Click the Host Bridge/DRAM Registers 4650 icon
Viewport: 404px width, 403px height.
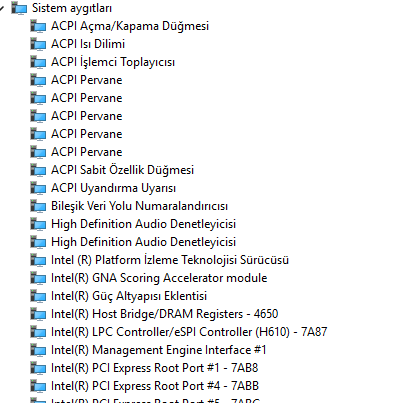(x=38, y=314)
